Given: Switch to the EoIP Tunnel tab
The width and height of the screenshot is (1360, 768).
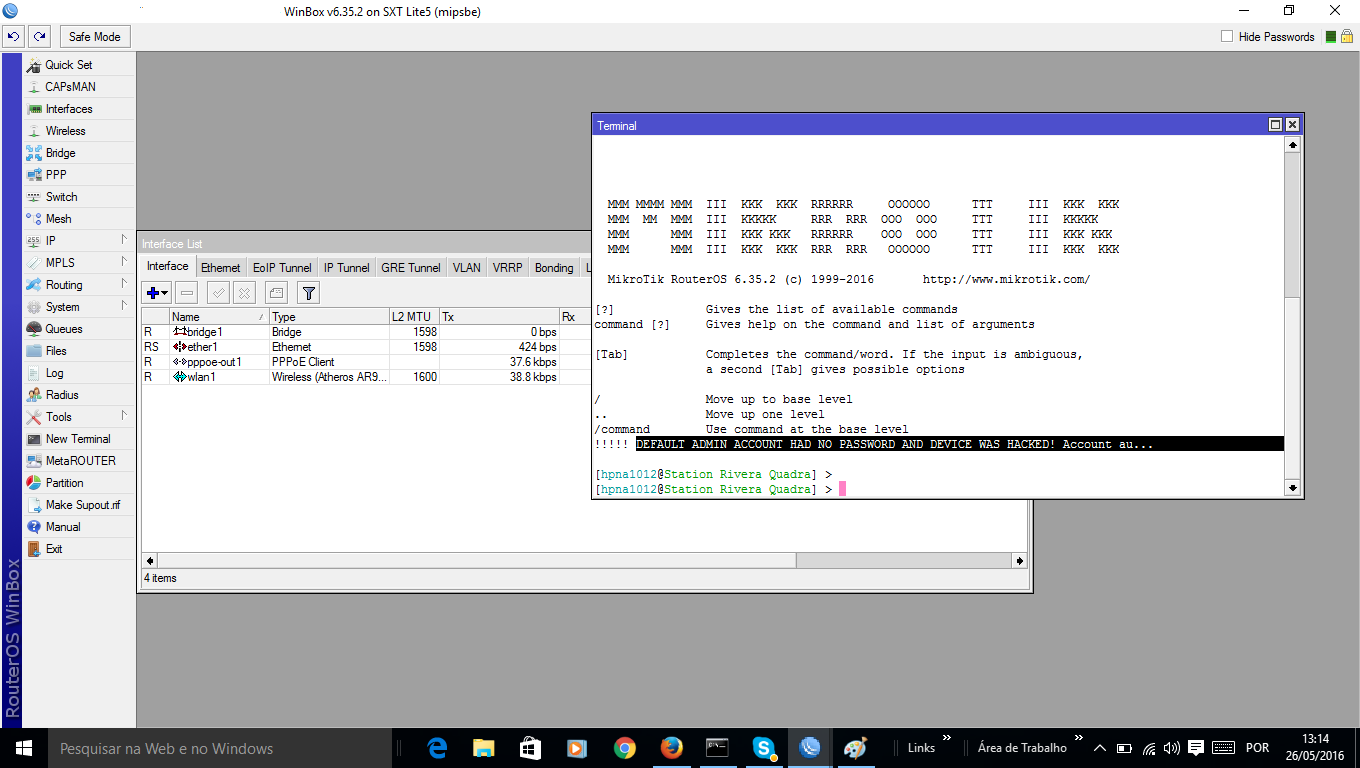Looking at the screenshot, I should 282,268.
